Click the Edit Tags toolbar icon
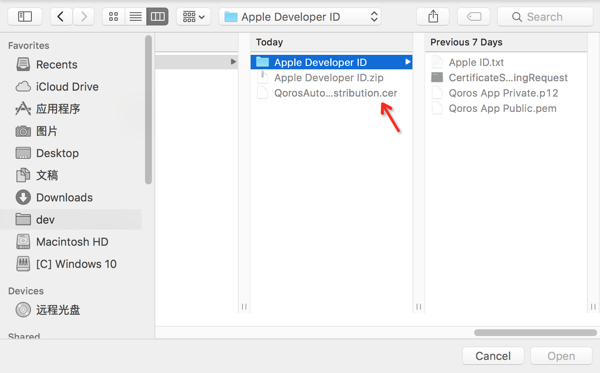 [x=474, y=16]
